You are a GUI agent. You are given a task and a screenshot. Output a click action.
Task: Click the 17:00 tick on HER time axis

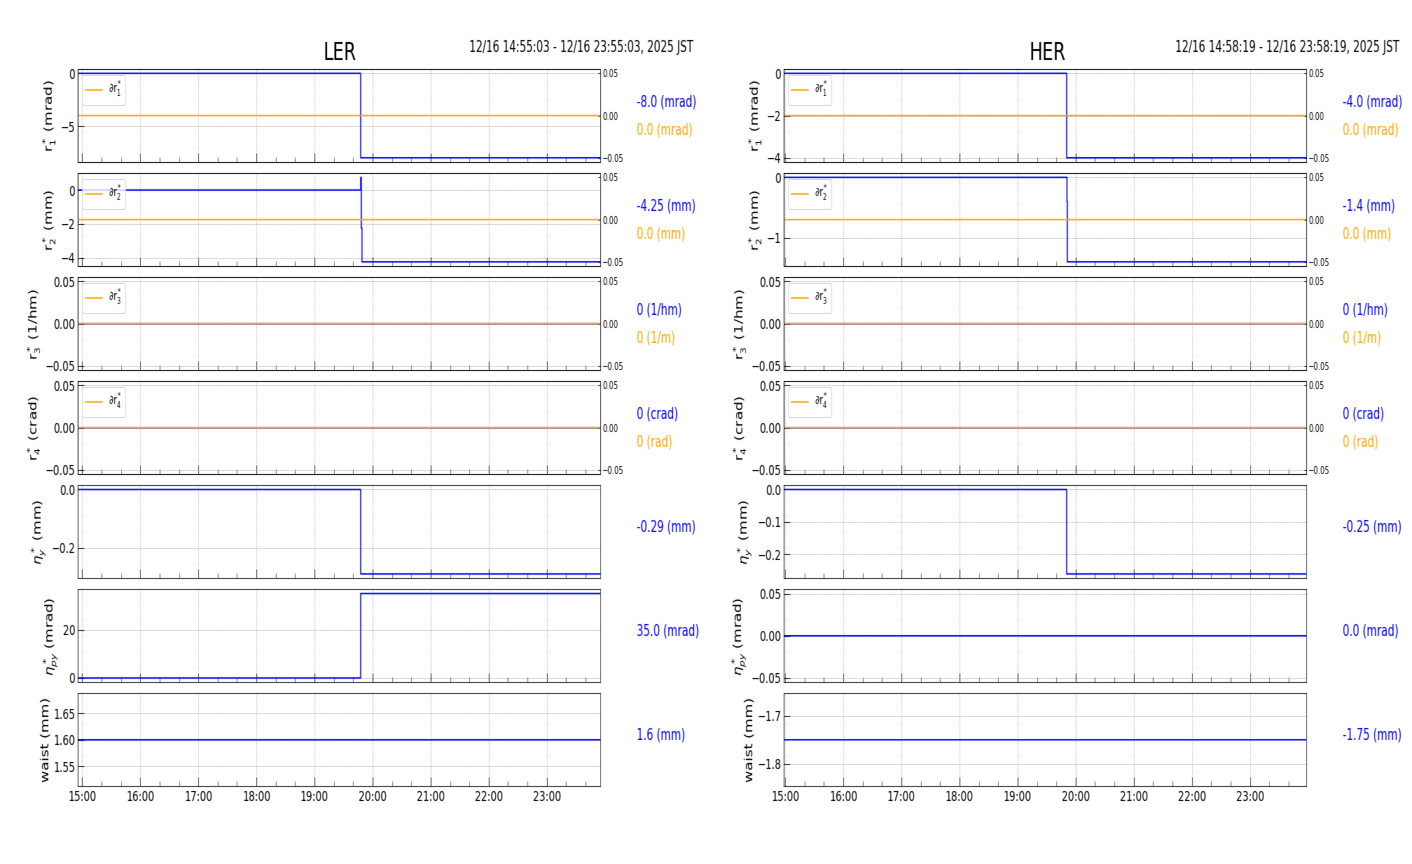(902, 797)
